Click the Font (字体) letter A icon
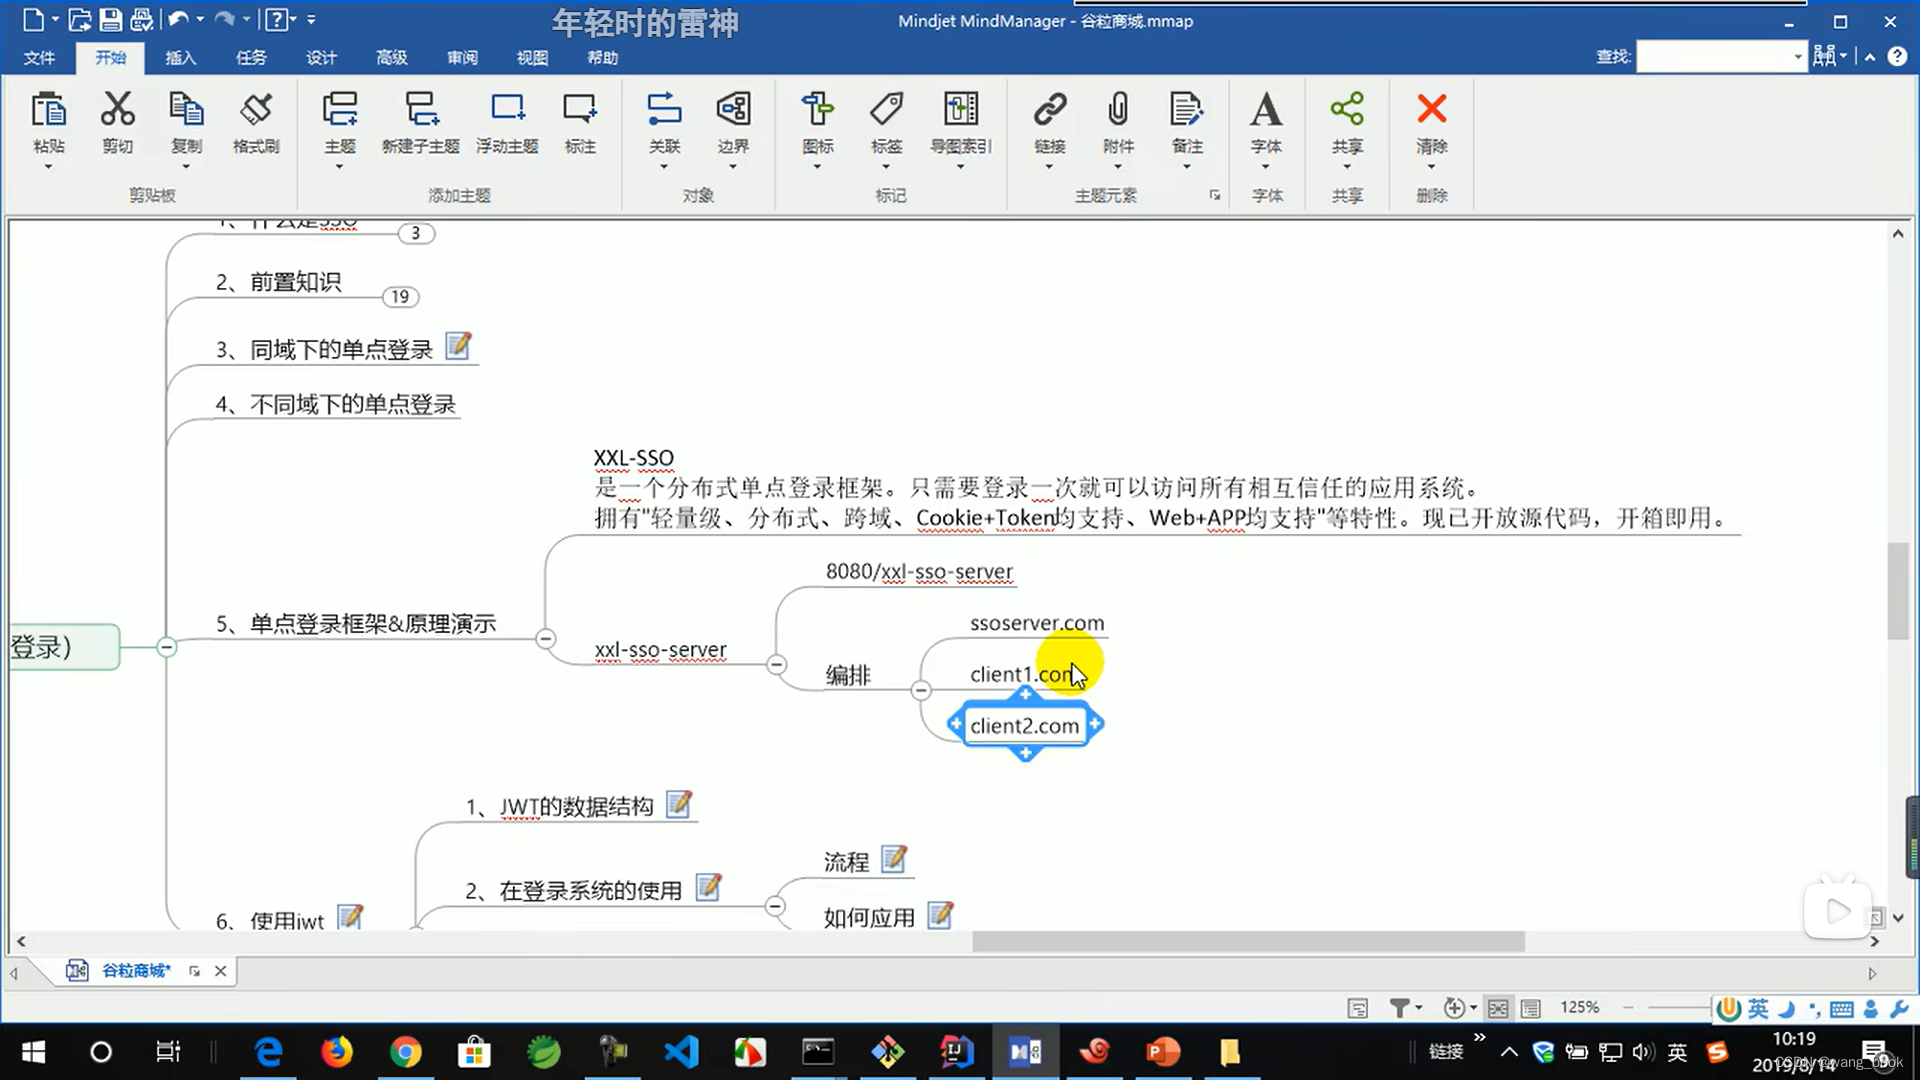 pos(1266,109)
